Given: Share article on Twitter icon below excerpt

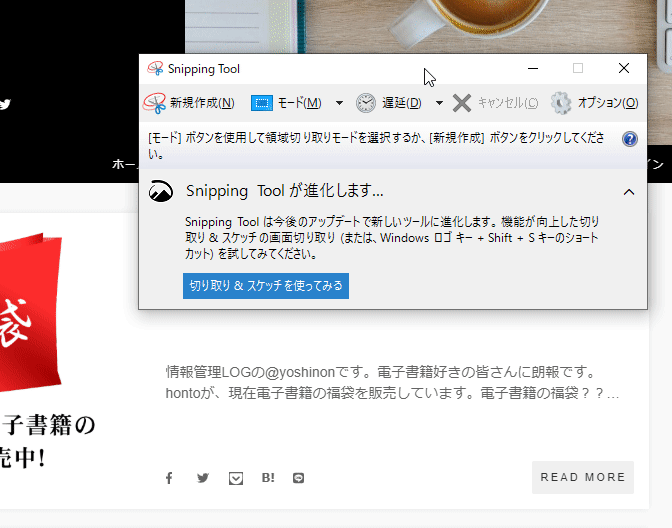Looking at the screenshot, I should click(x=203, y=478).
